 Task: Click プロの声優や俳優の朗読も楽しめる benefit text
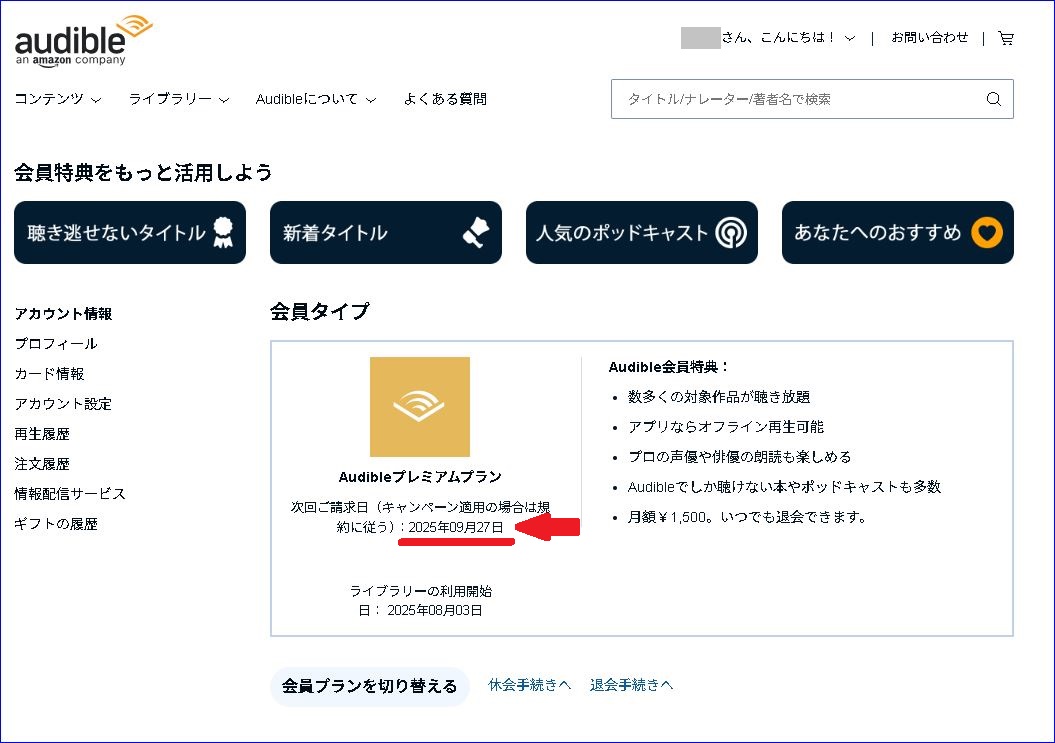[x=739, y=456]
